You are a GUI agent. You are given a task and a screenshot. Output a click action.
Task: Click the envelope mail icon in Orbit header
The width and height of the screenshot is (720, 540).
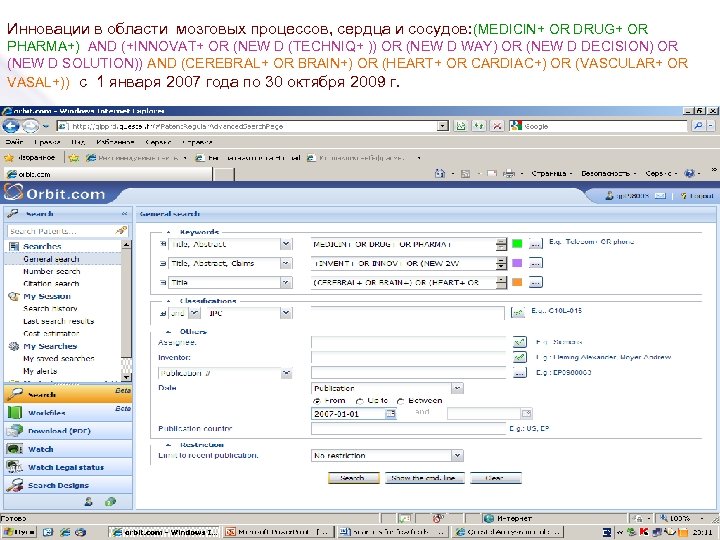click(x=660, y=196)
